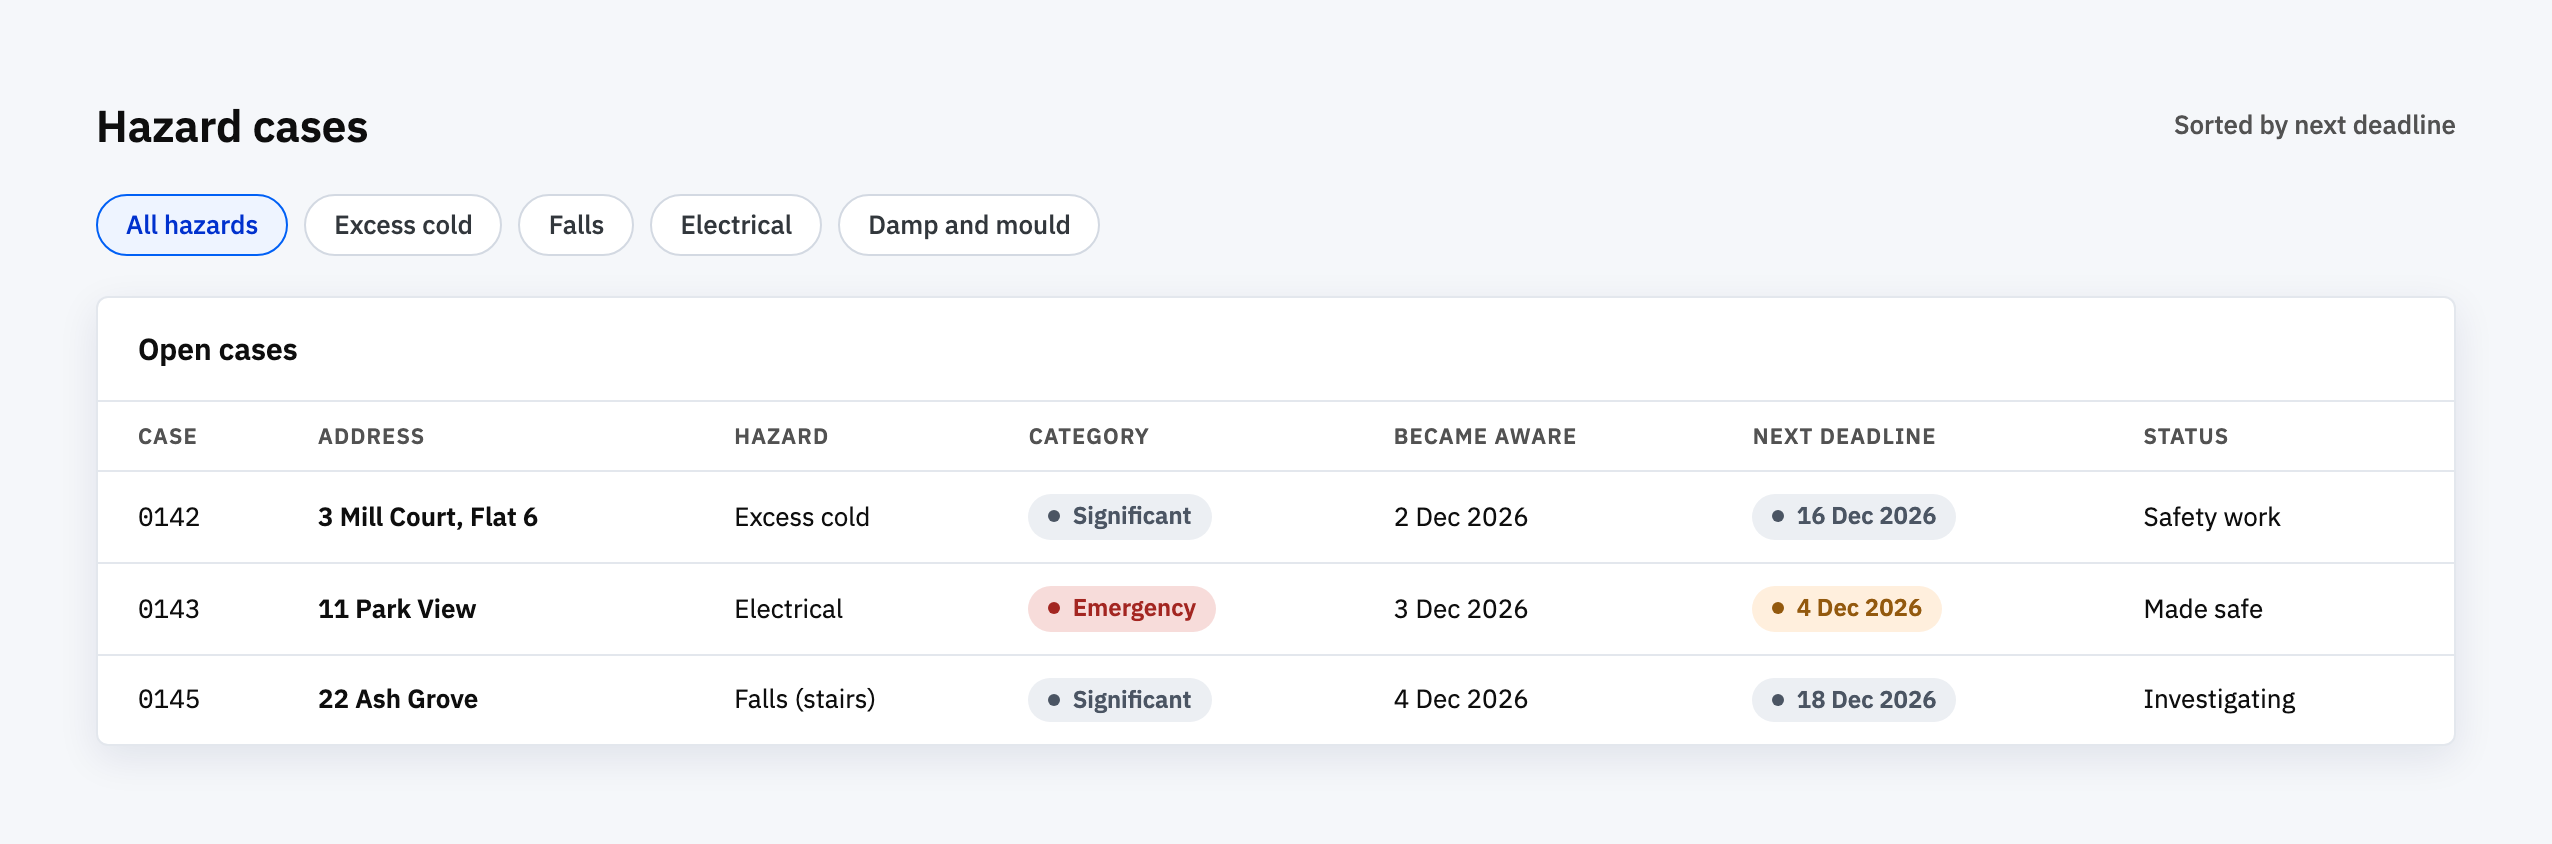The image size is (2552, 844).
Task: Click the Excess cold hazard cell
Action: (802, 517)
